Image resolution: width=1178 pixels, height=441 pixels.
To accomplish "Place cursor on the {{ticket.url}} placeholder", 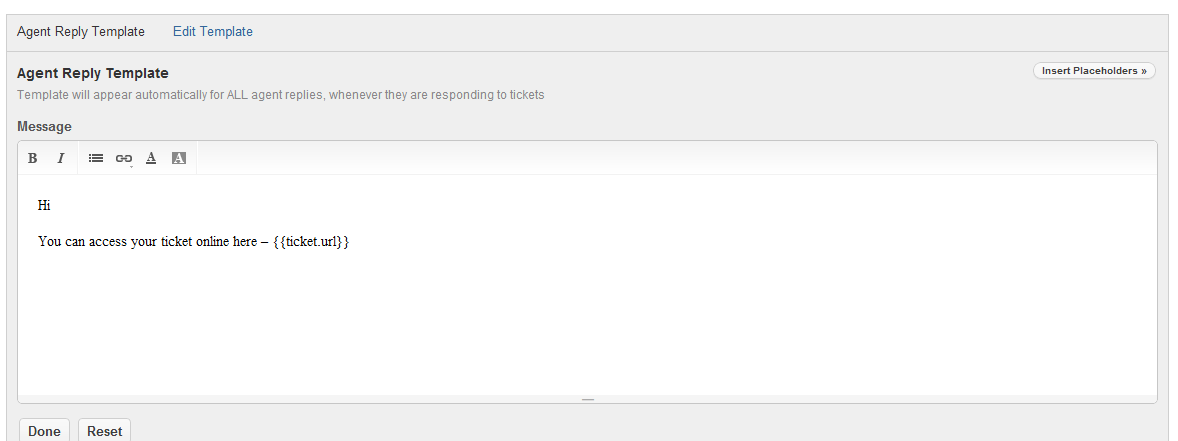I will (311, 242).
